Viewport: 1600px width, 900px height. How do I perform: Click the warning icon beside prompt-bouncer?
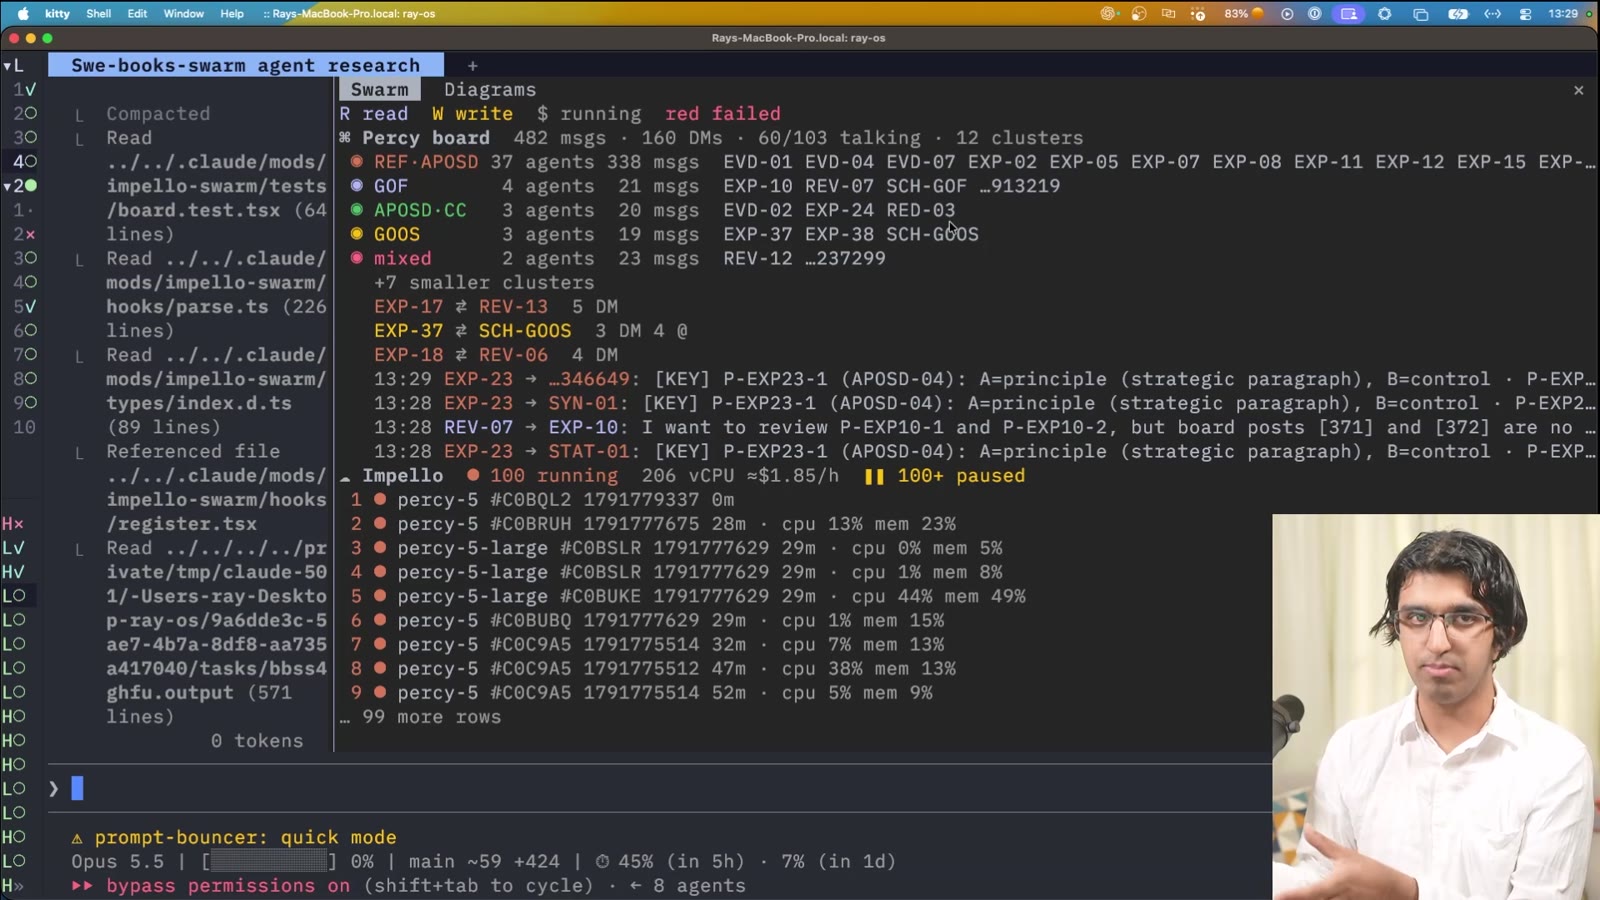77,838
